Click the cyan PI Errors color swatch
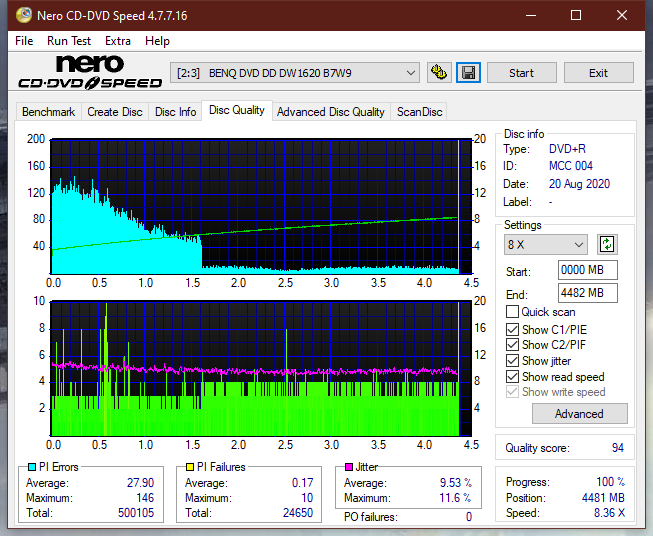 pos(32,467)
